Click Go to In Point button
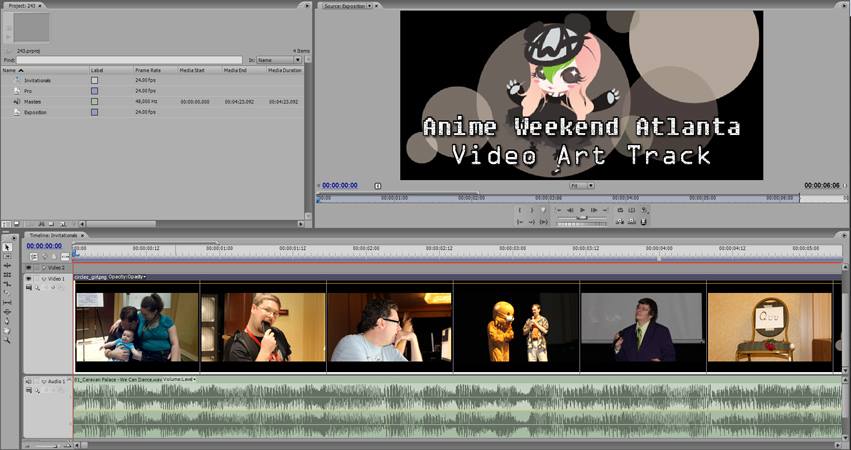This screenshot has height=450, width=851. [519, 221]
